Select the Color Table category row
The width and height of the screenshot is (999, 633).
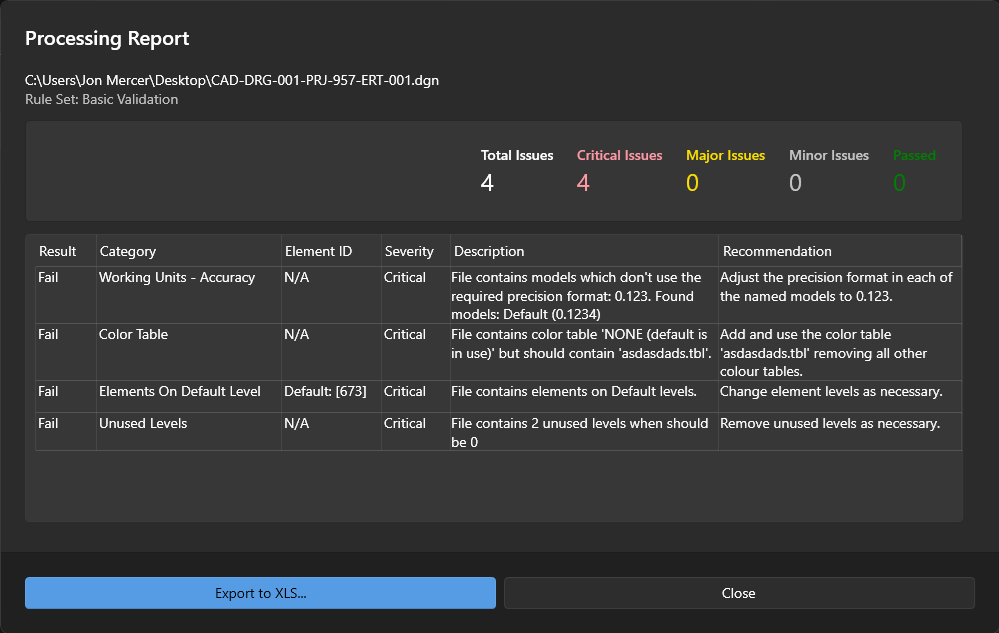[133, 335]
